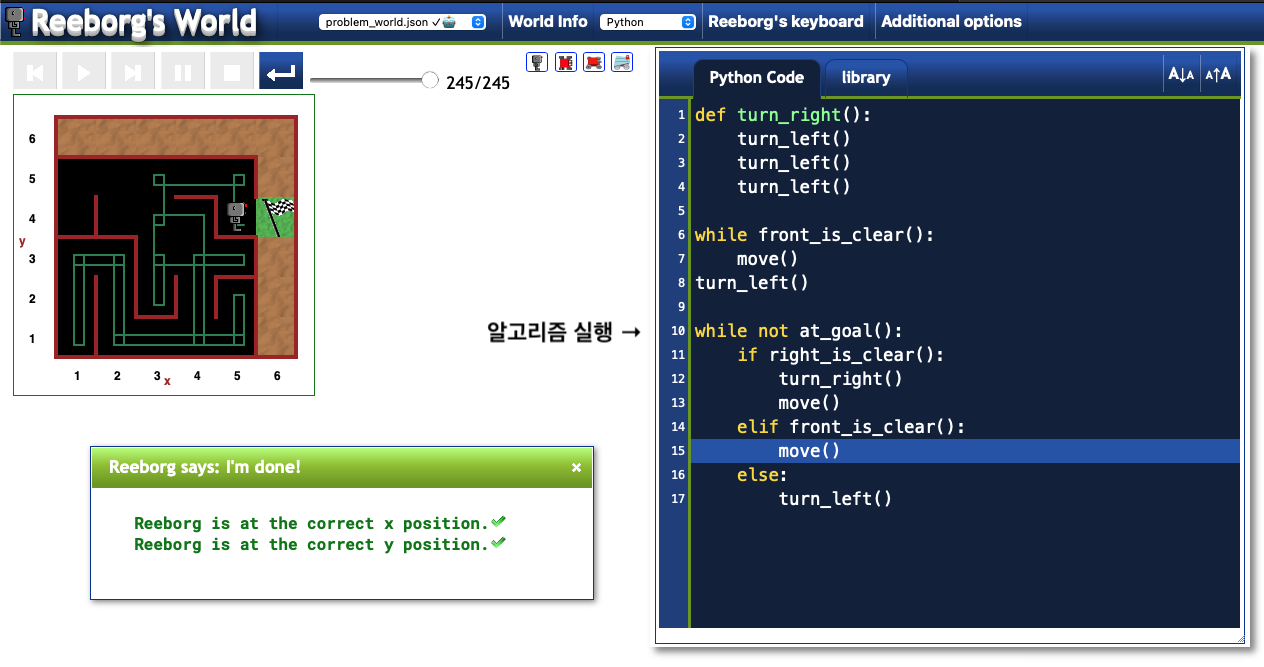Click the '245/245' step counter
The image size is (1264, 667).
478,83
